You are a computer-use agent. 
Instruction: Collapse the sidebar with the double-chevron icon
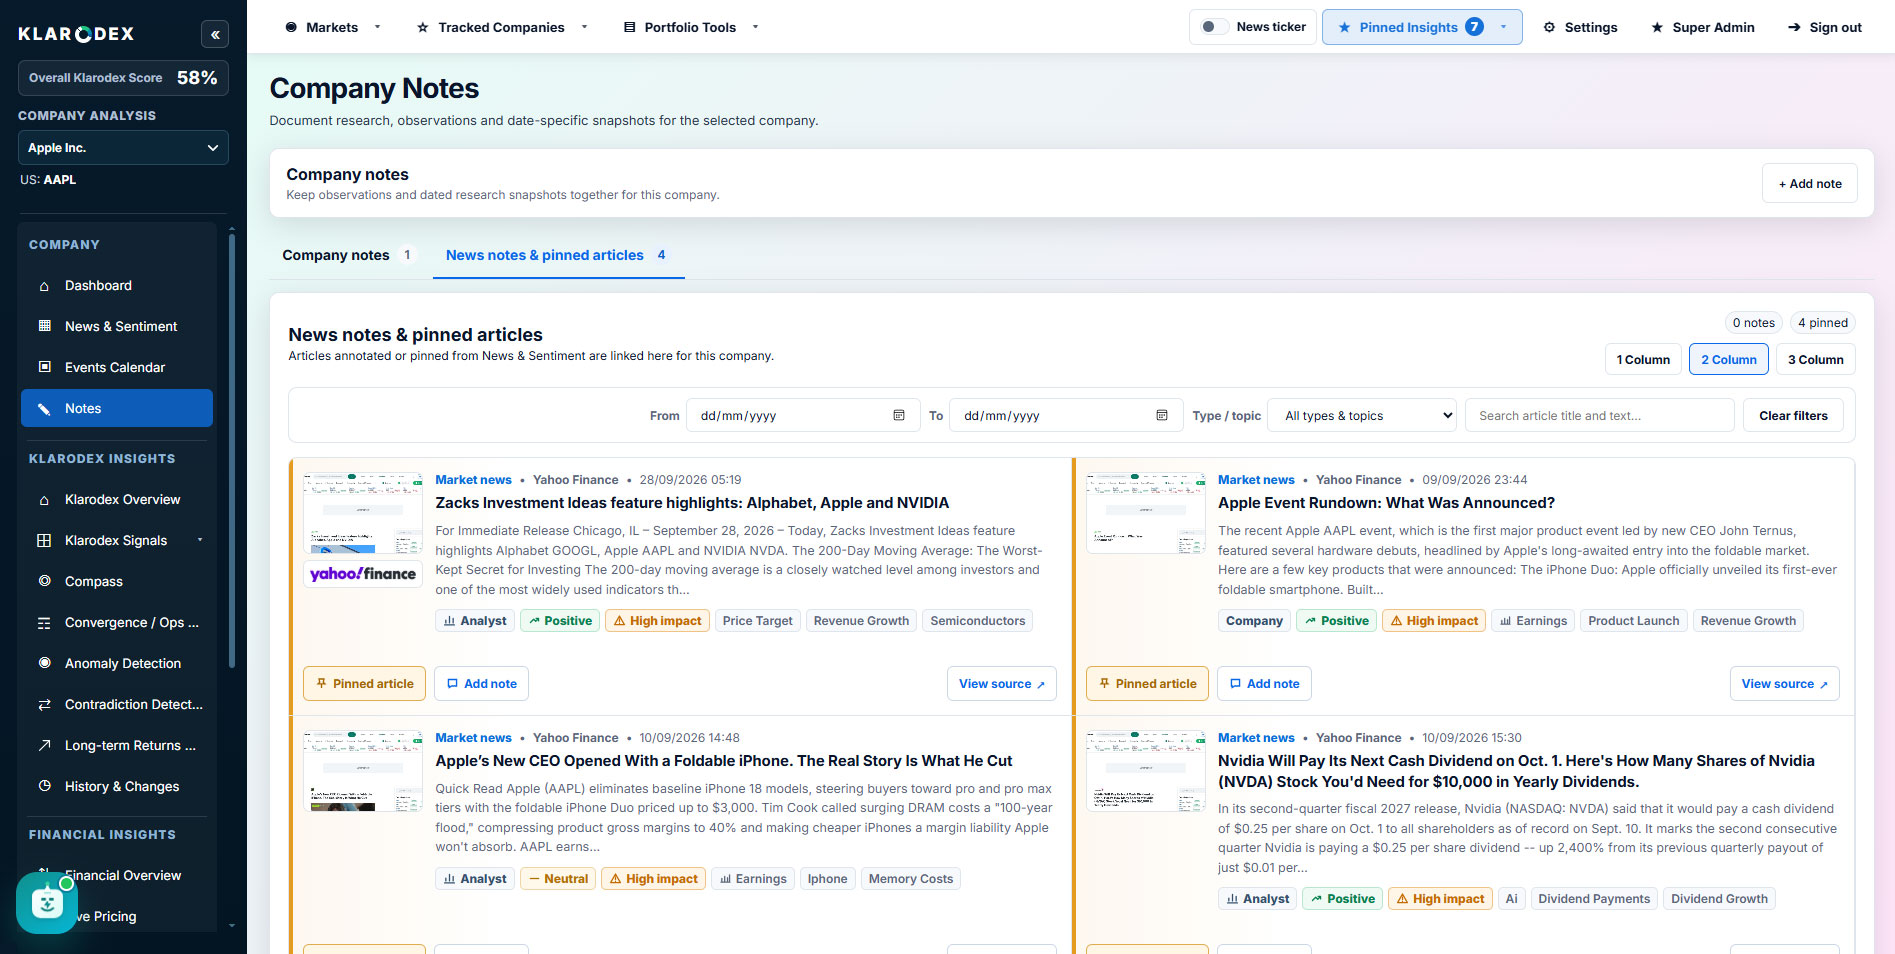[x=215, y=34]
